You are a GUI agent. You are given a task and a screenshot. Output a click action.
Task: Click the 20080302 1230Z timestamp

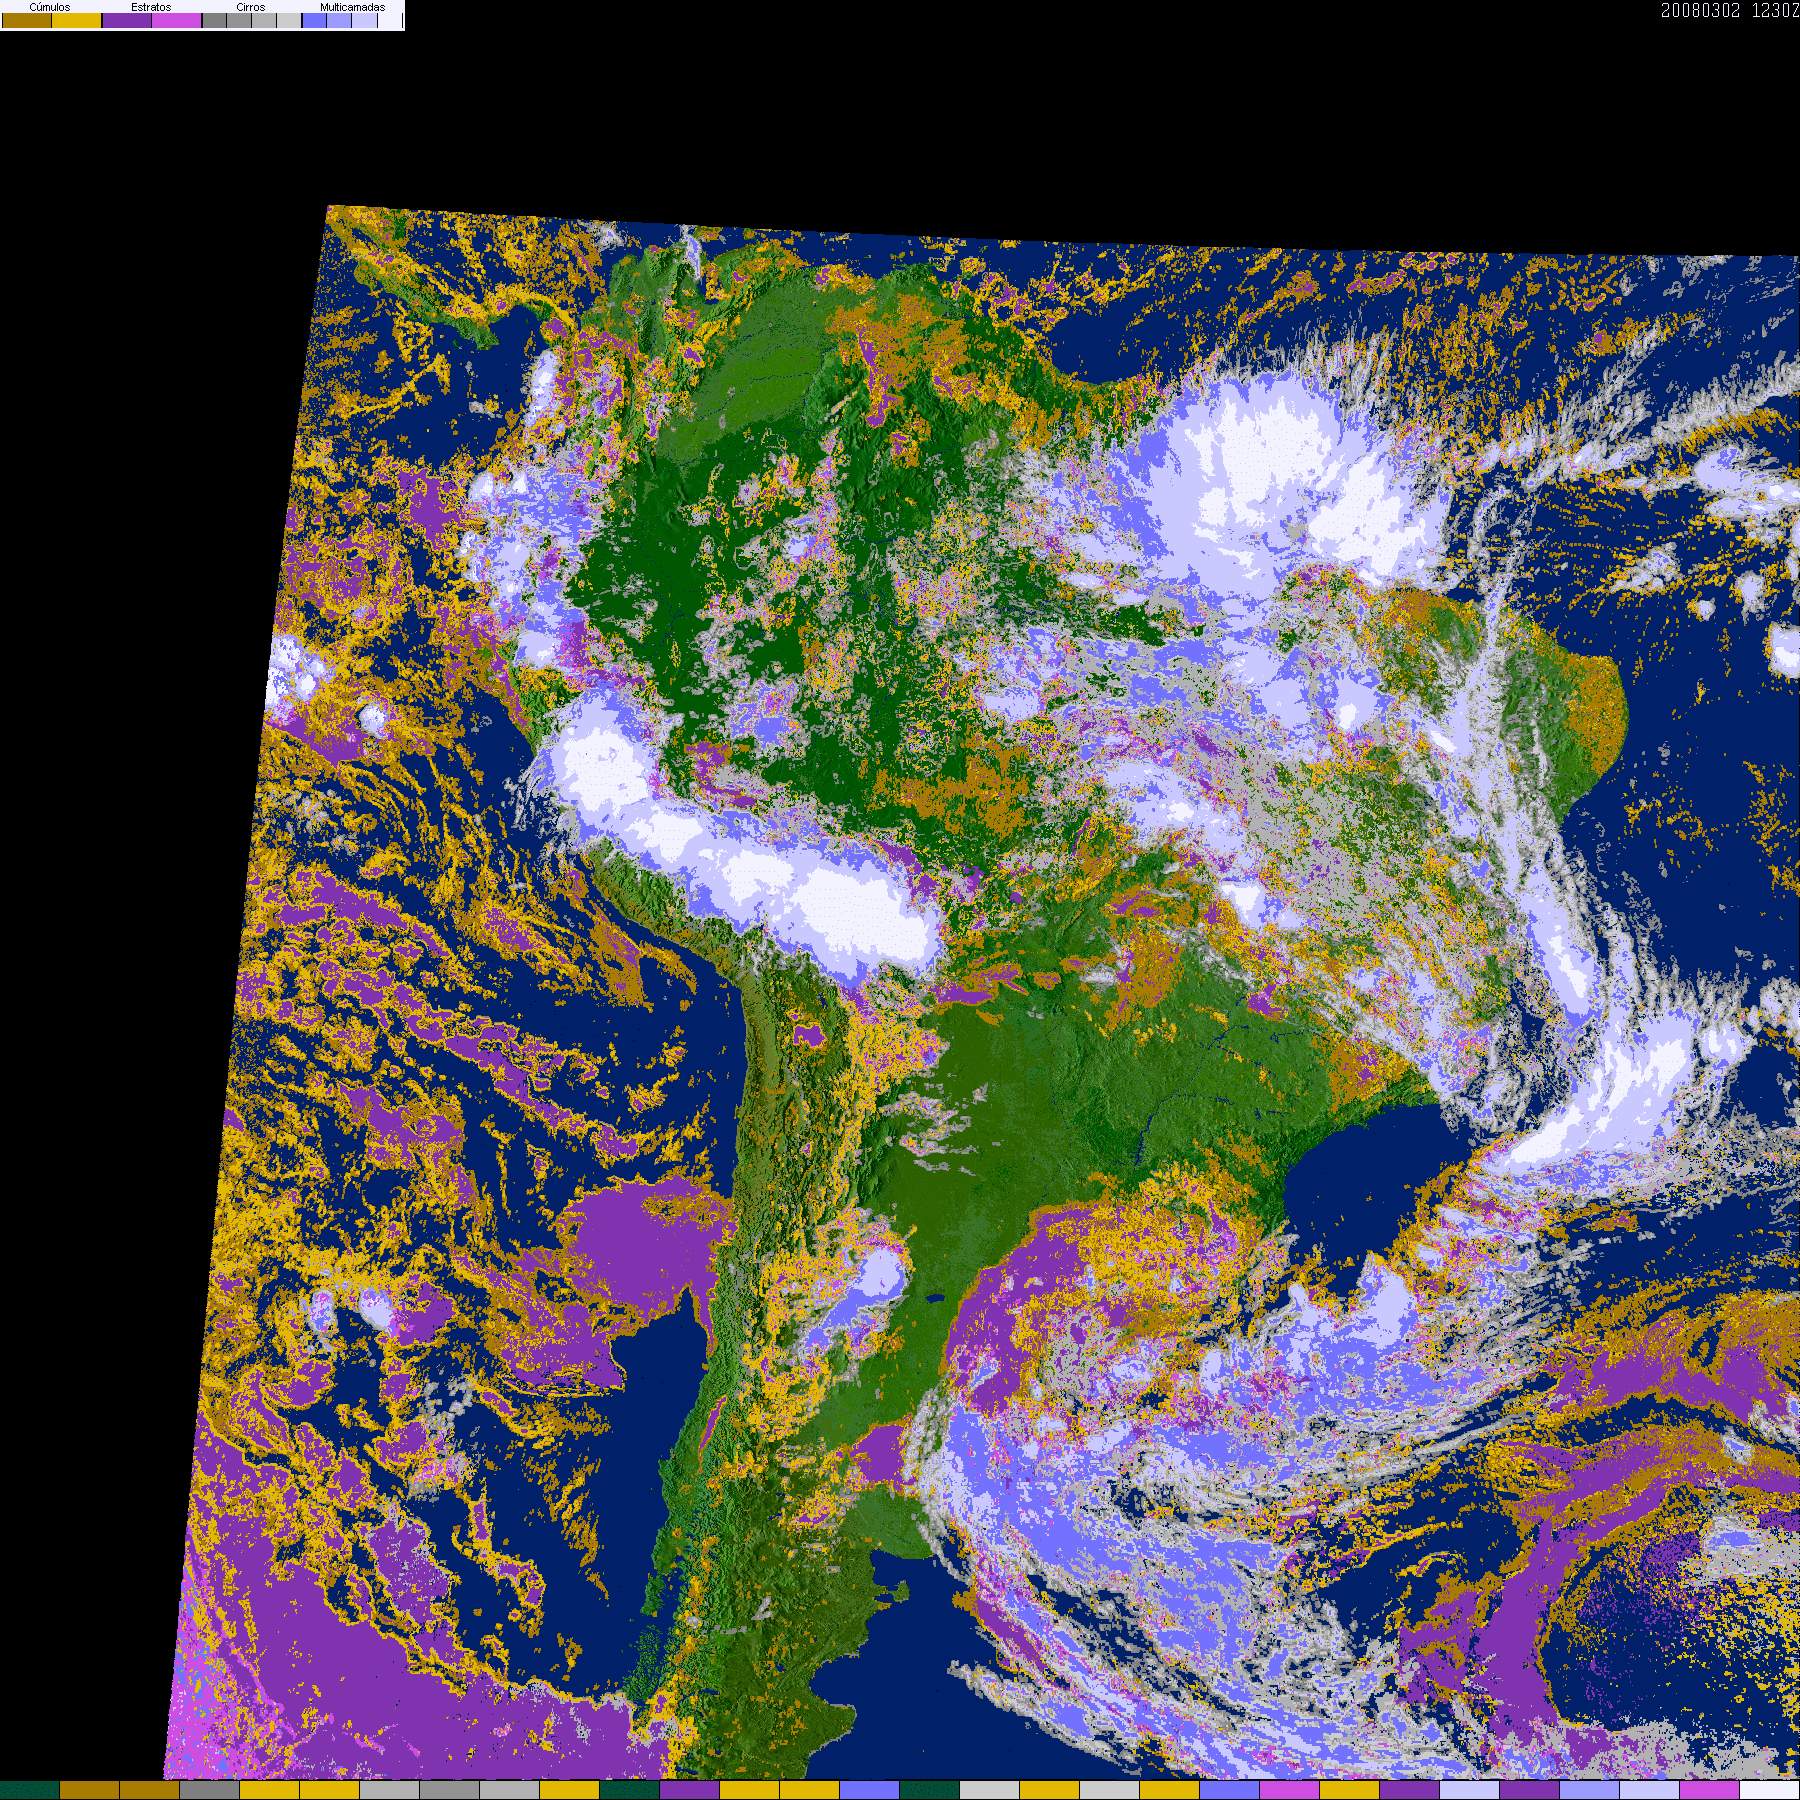tap(1730, 10)
